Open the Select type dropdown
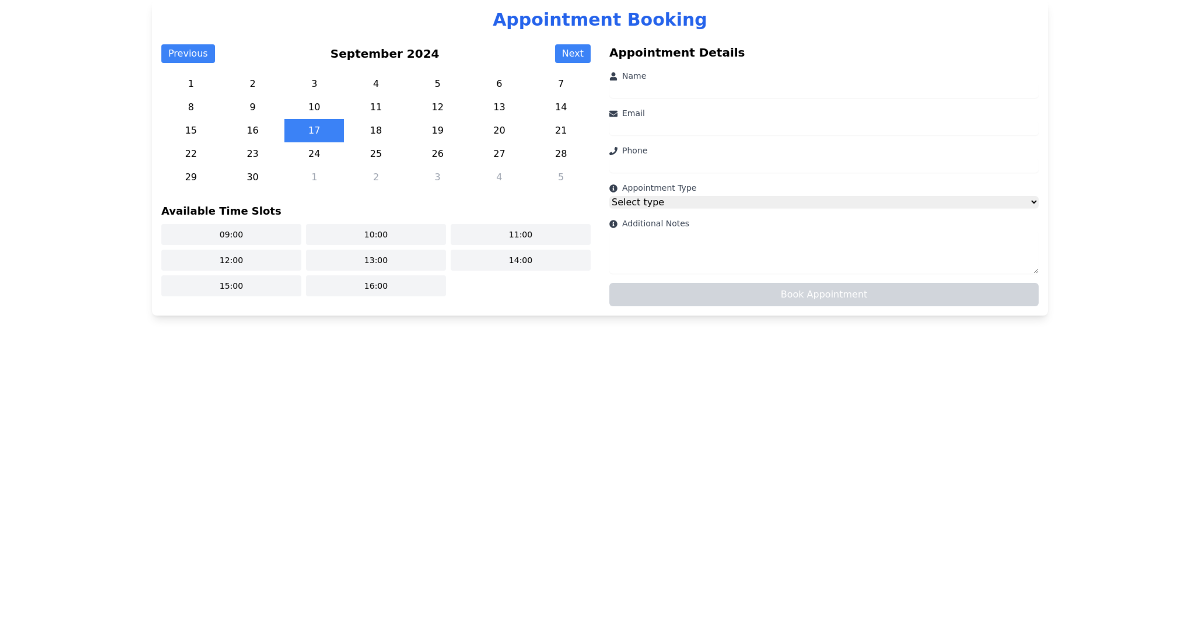This screenshot has height=630, width=1200. point(823,201)
